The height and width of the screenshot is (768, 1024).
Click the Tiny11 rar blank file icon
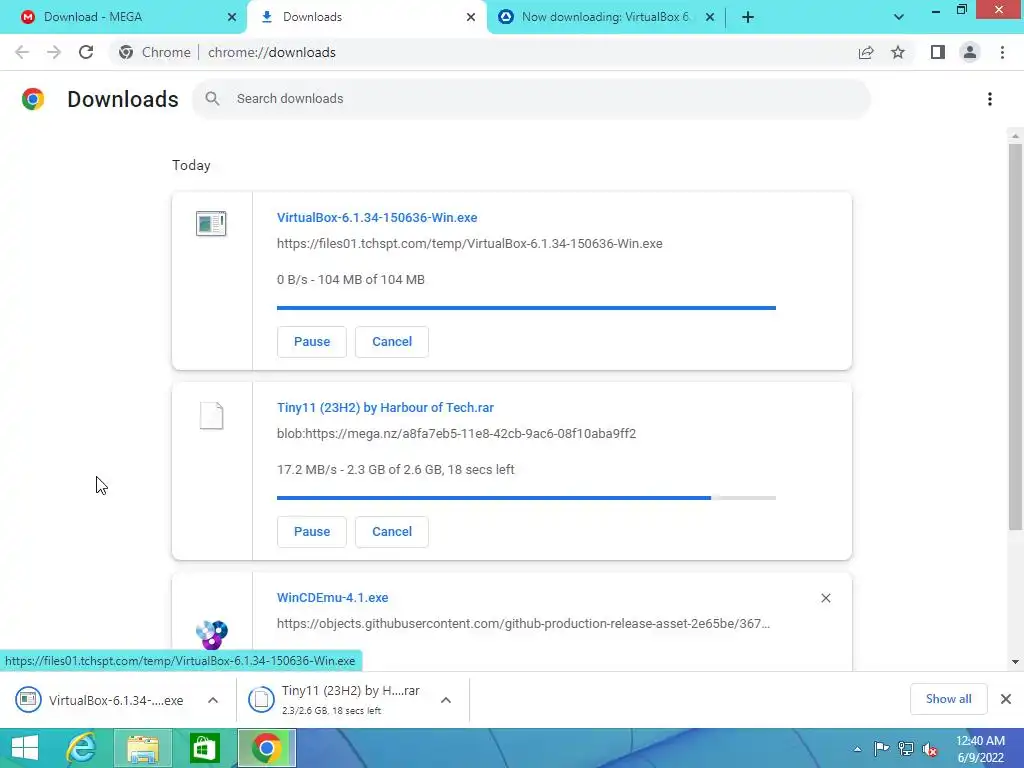211,415
